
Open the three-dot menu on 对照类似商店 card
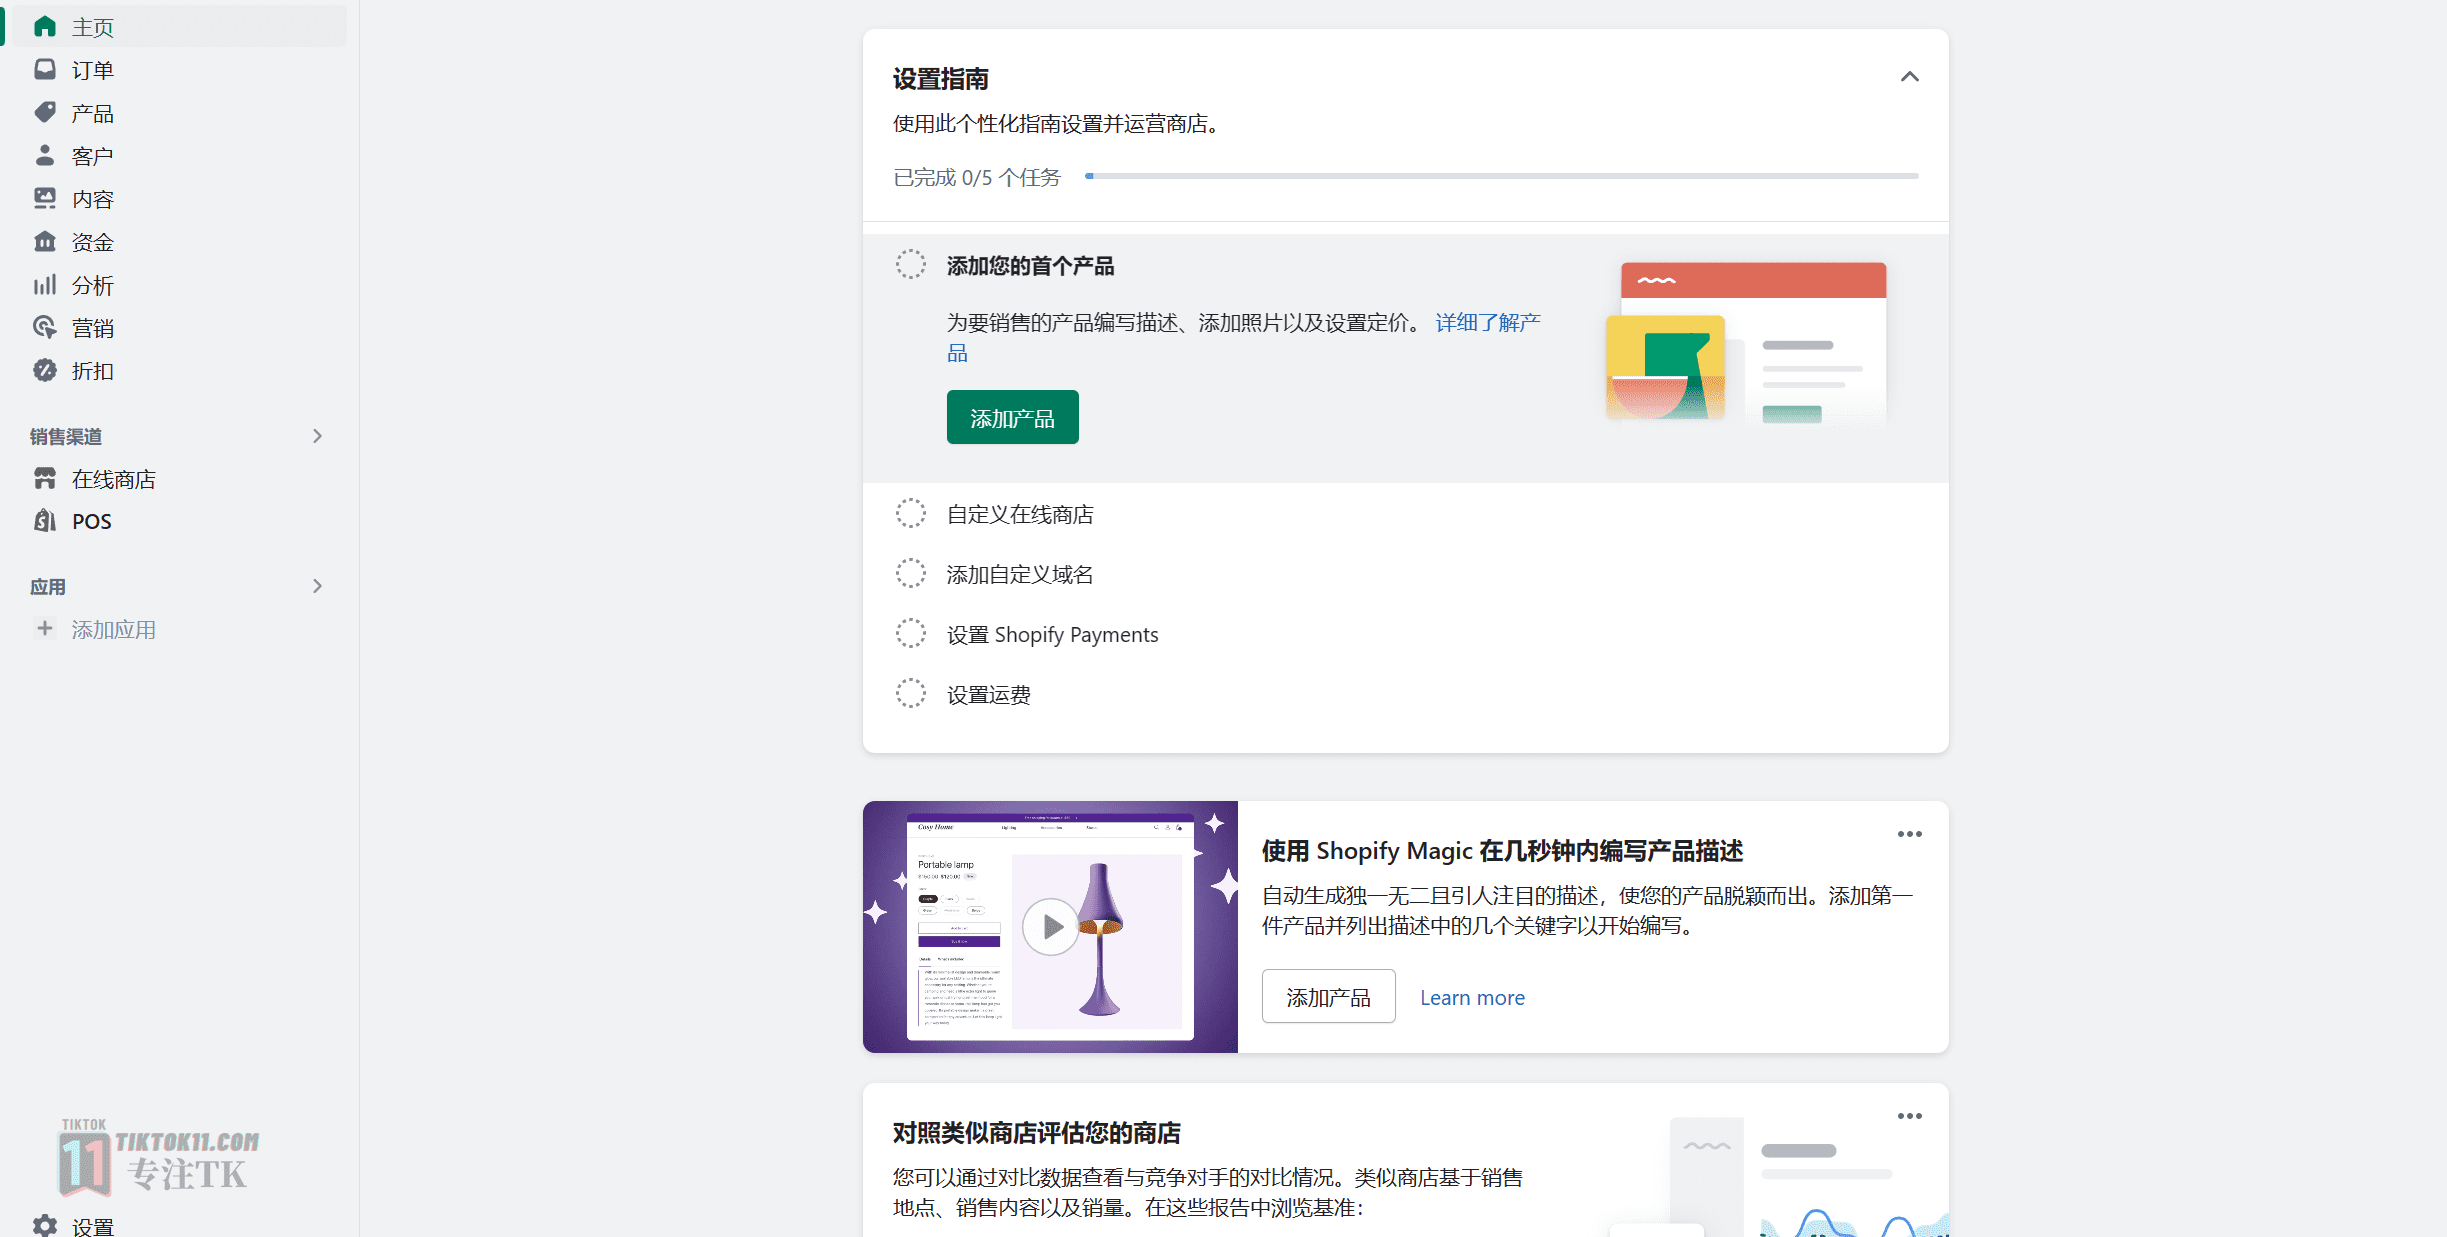(x=1909, y=1116)
